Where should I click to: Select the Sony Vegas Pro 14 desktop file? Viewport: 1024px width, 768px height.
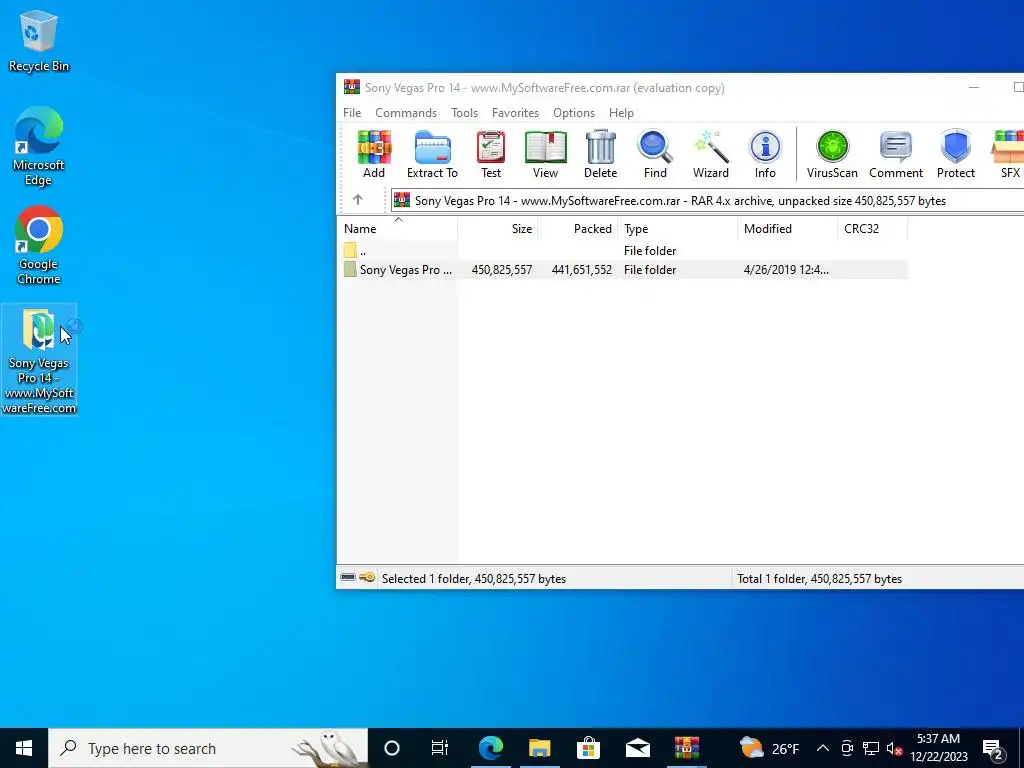39,360
